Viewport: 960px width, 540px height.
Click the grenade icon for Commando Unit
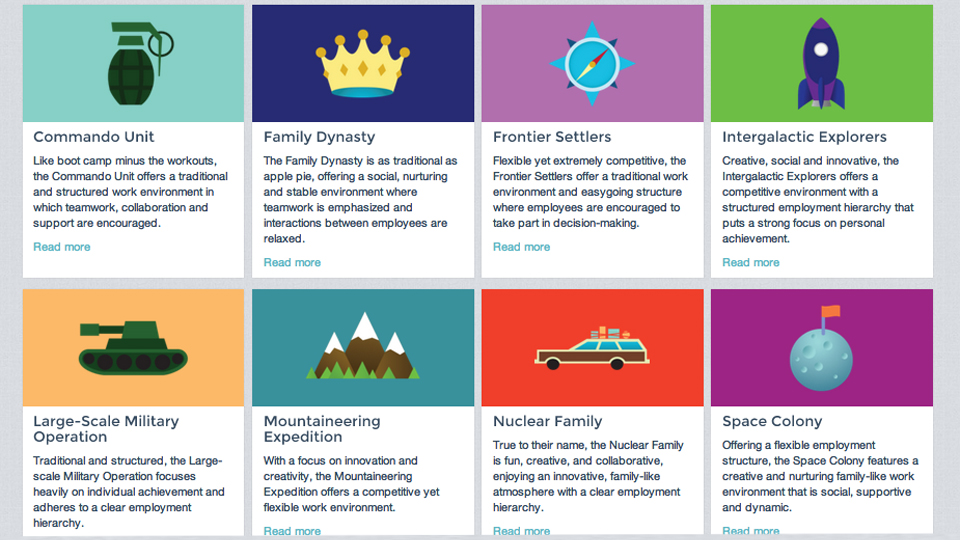(133, 64)
